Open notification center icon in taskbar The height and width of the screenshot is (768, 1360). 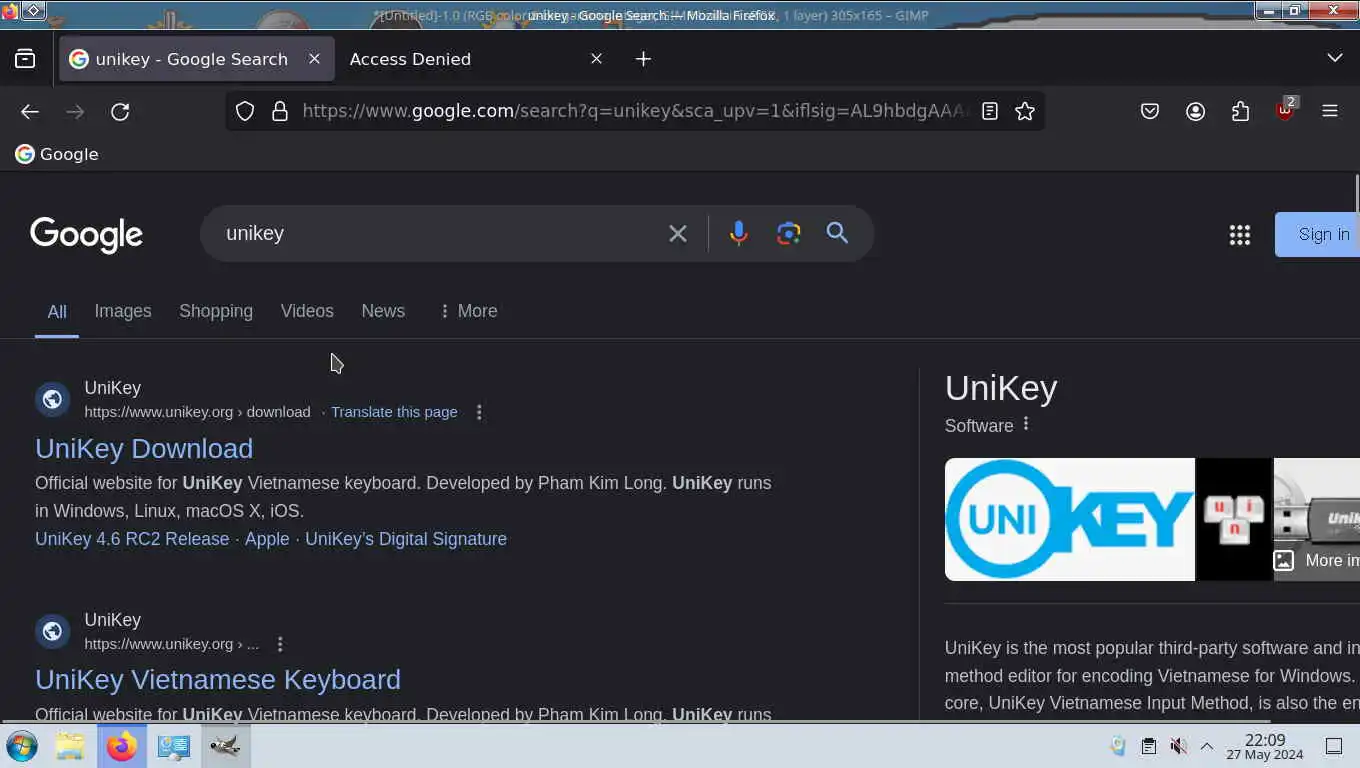pyautogui.click(x=1334, y=746)
